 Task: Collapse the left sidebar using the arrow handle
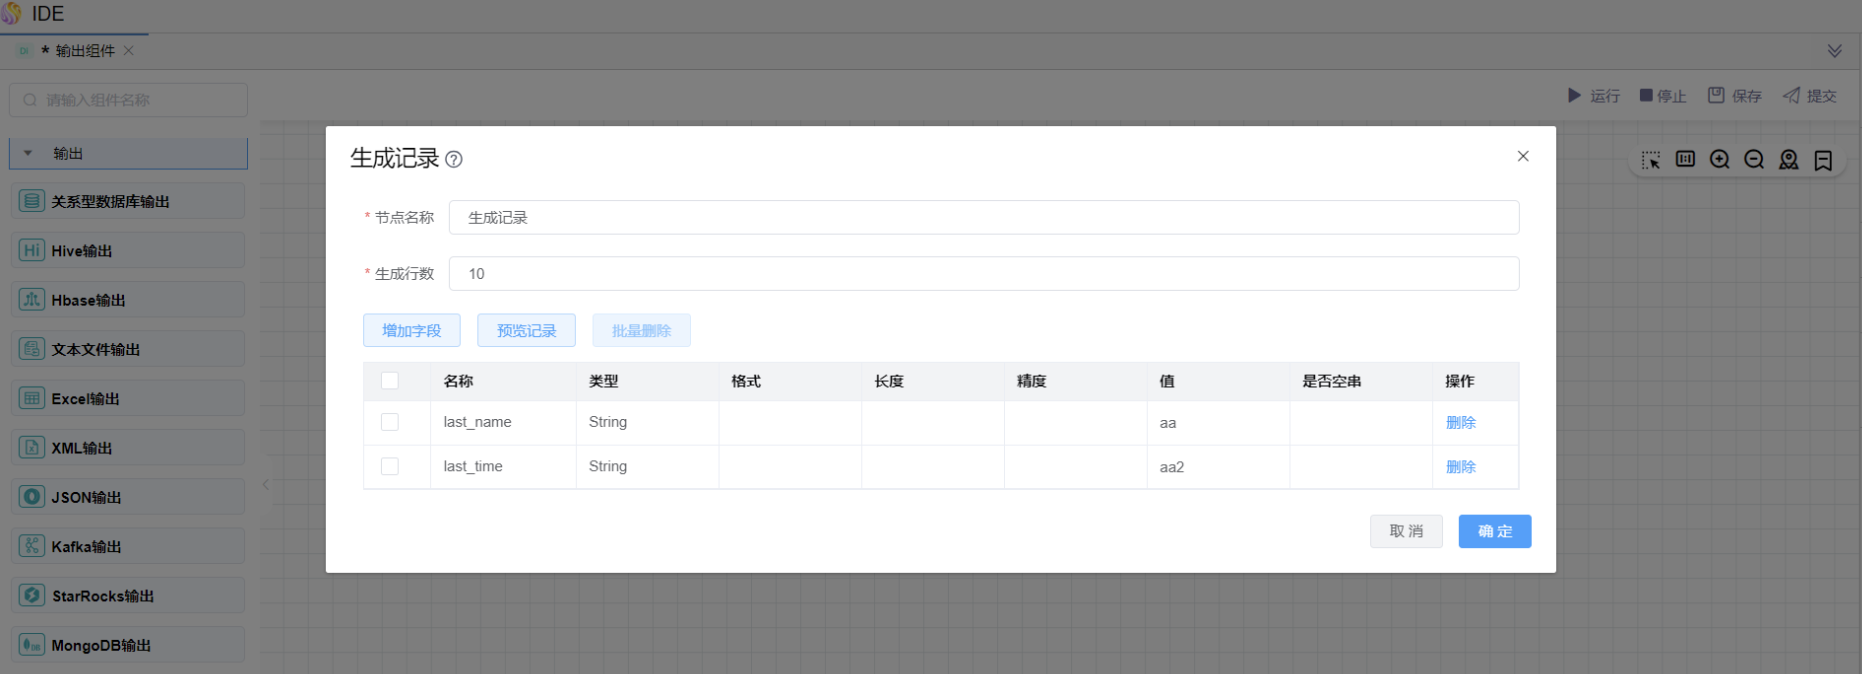click(266, 485)
